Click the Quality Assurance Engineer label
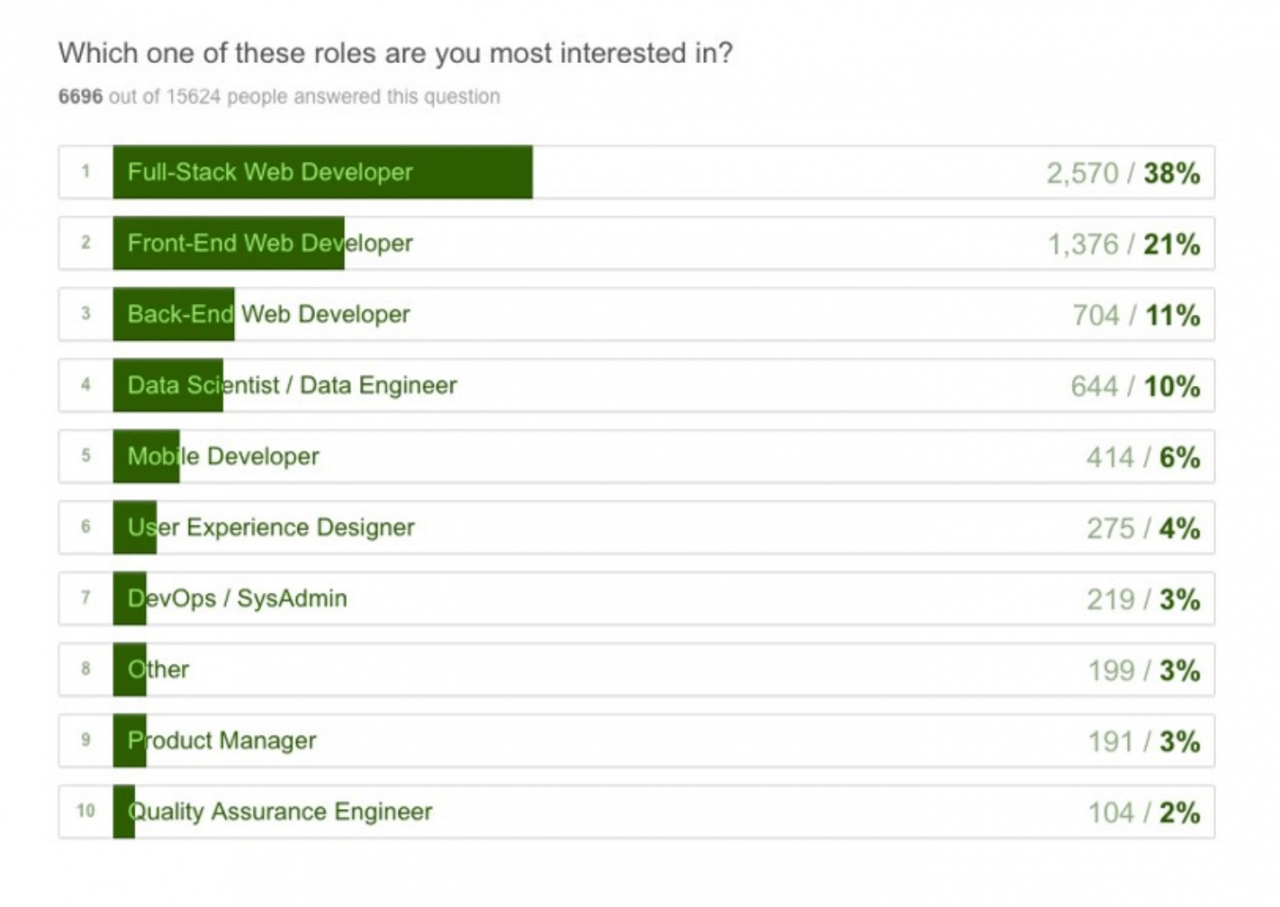Image resolution: width=1280 pixels, height=907 pixels. [x=280, y=811]
